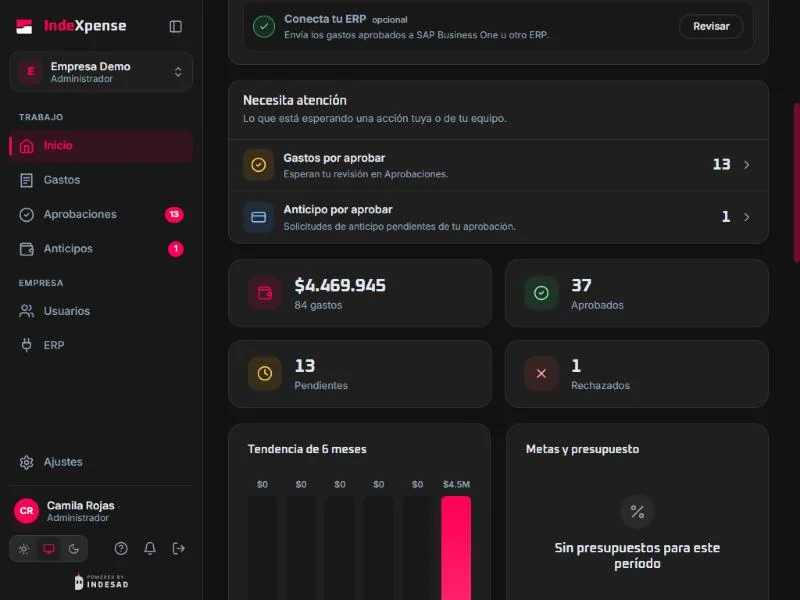Open Gastos in the sidebar
The height and width of the screenshot is (600, 800).
point(101,180)
